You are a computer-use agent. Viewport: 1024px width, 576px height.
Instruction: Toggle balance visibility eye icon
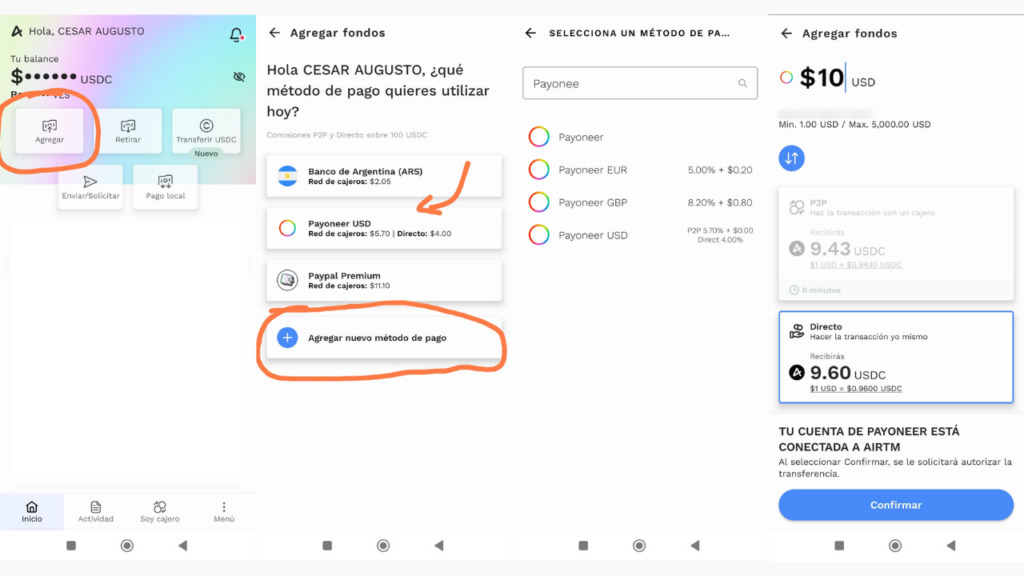239,77
